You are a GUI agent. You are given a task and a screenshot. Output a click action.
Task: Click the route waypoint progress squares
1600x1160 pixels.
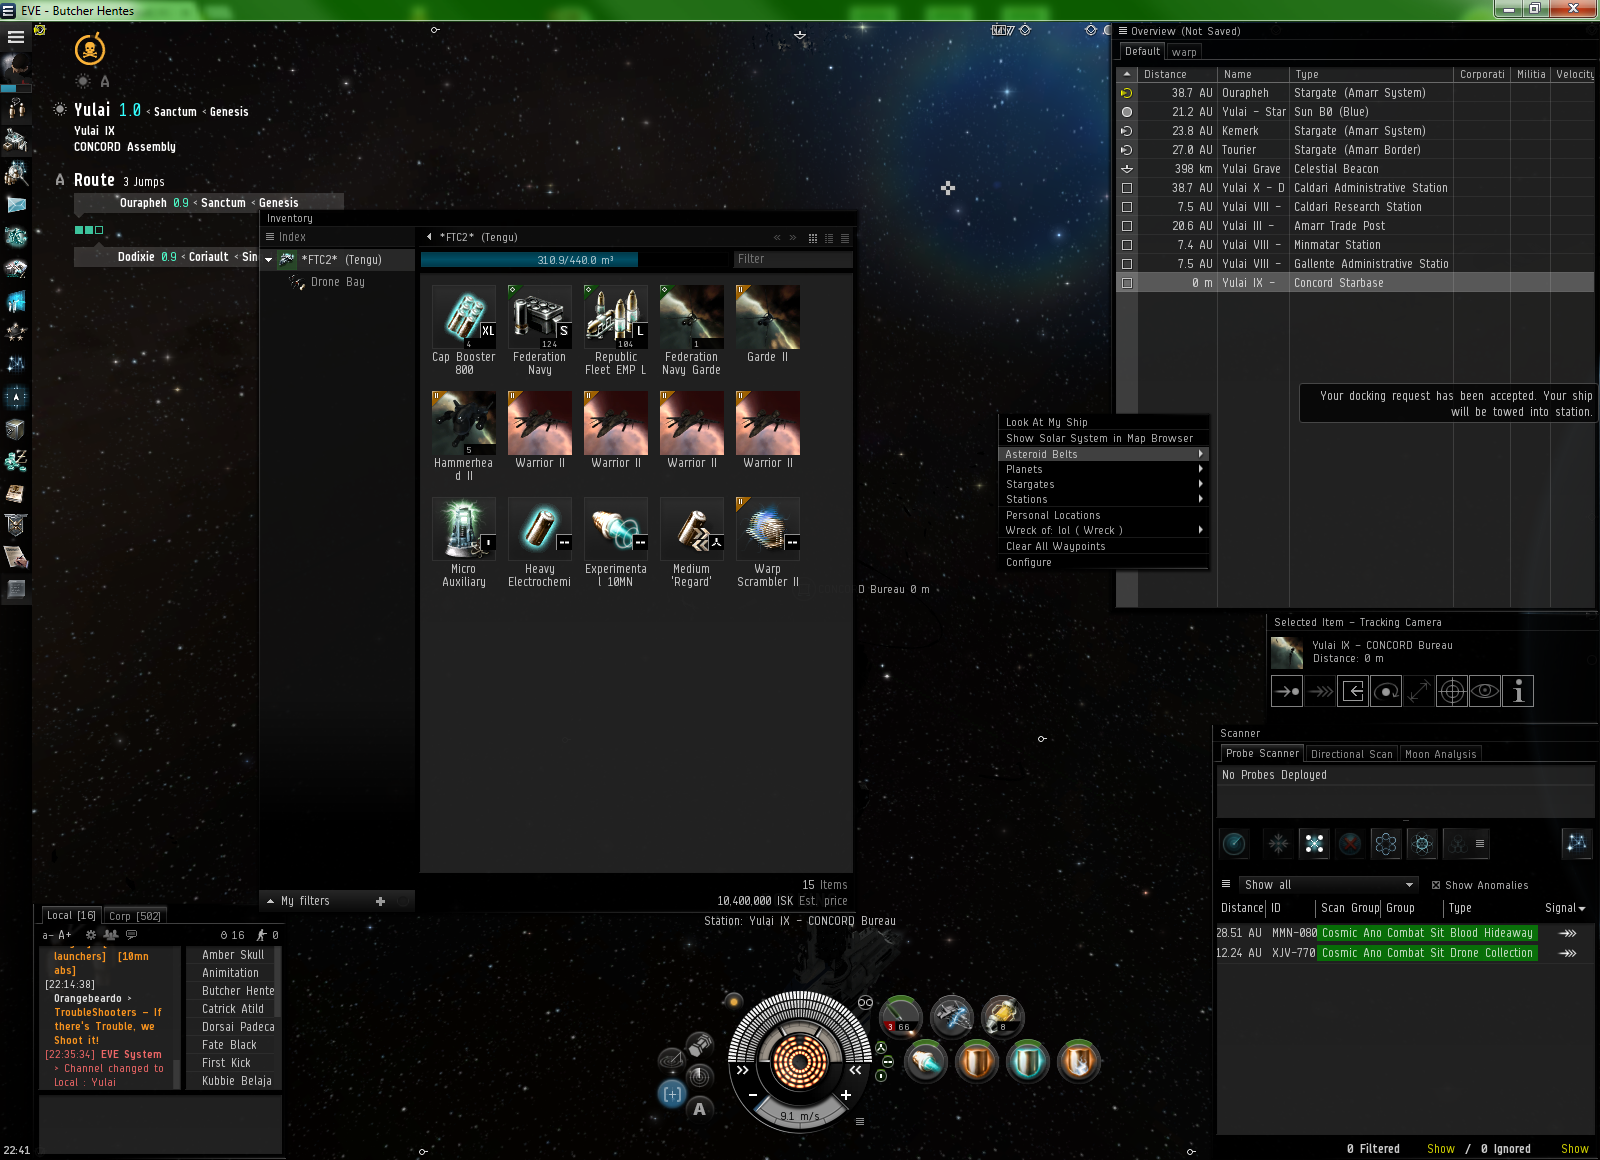pos(89,230)
